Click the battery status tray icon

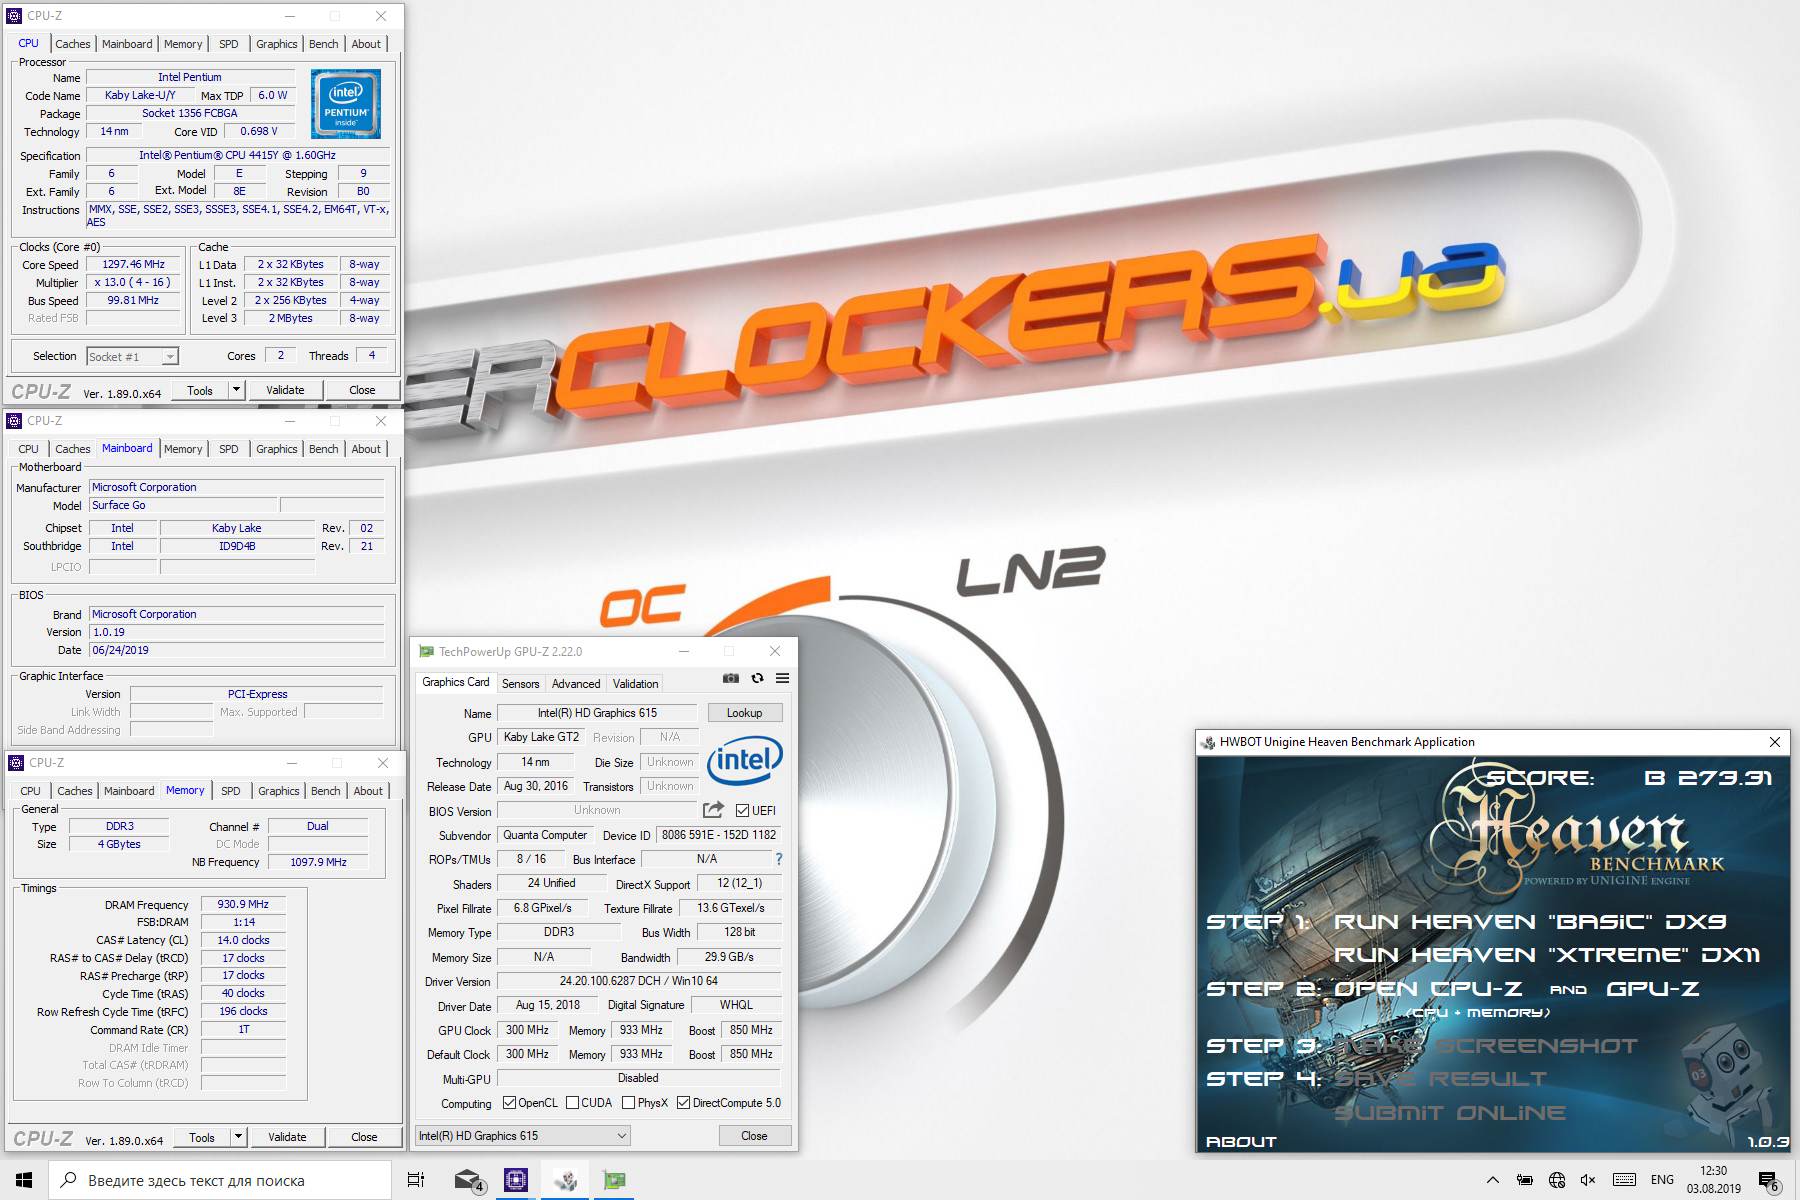tap(1525, 1180)
